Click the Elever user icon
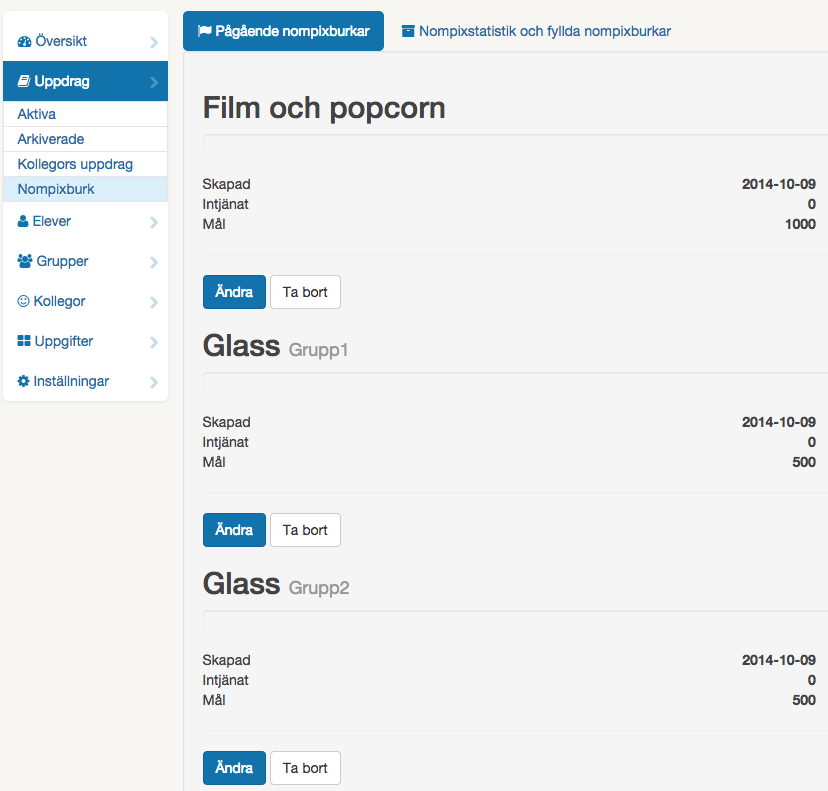 coord(24,222)
